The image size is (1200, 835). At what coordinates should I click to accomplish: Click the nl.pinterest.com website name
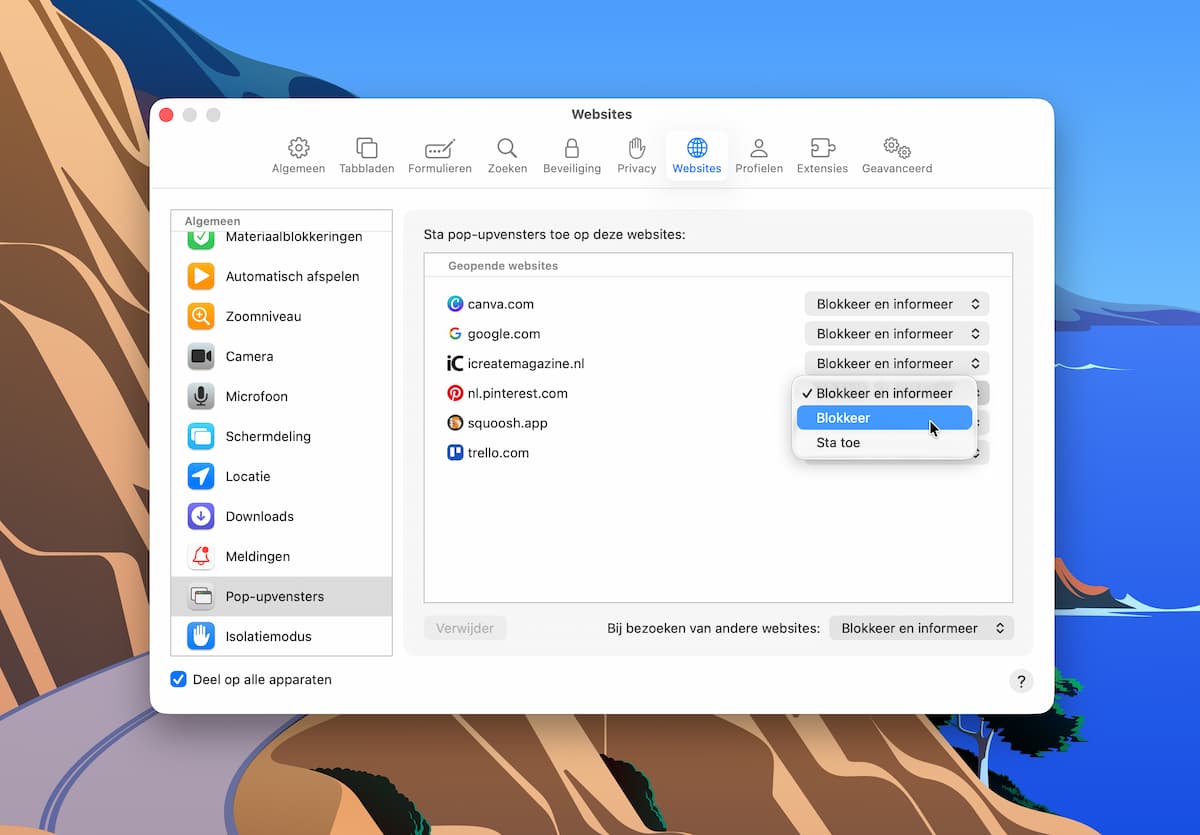[x=518, y=393]
